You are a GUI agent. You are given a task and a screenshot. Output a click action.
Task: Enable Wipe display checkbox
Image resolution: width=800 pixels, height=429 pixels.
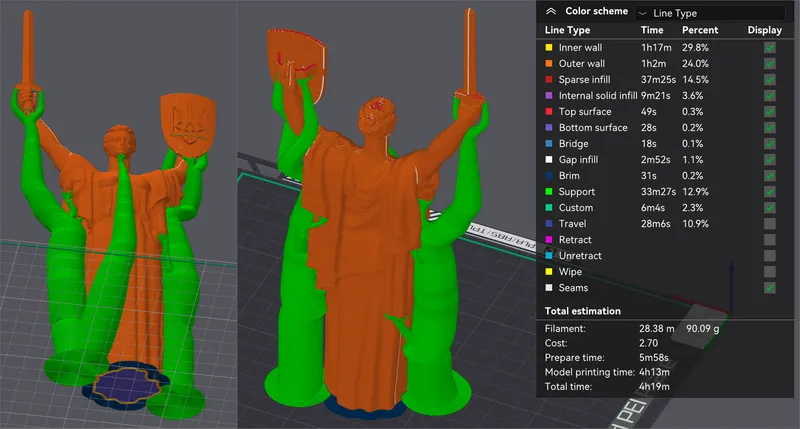coord(769,272)
